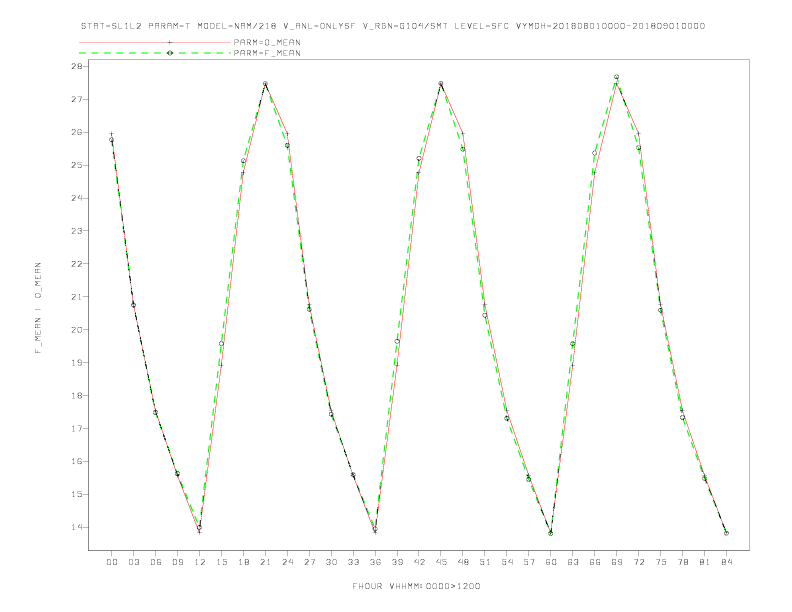Viewport: 792px width, 612px height.
Task: Click x-axis tick label 24
Action: [x=287, y=562]
